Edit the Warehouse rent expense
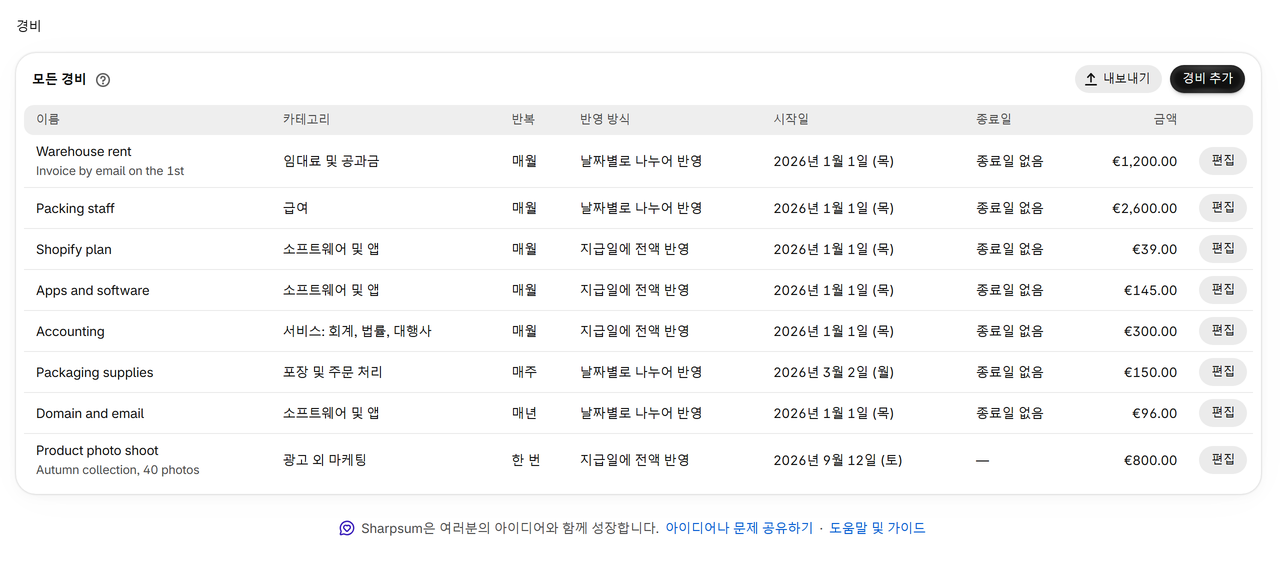 [x=1223, y=161]
